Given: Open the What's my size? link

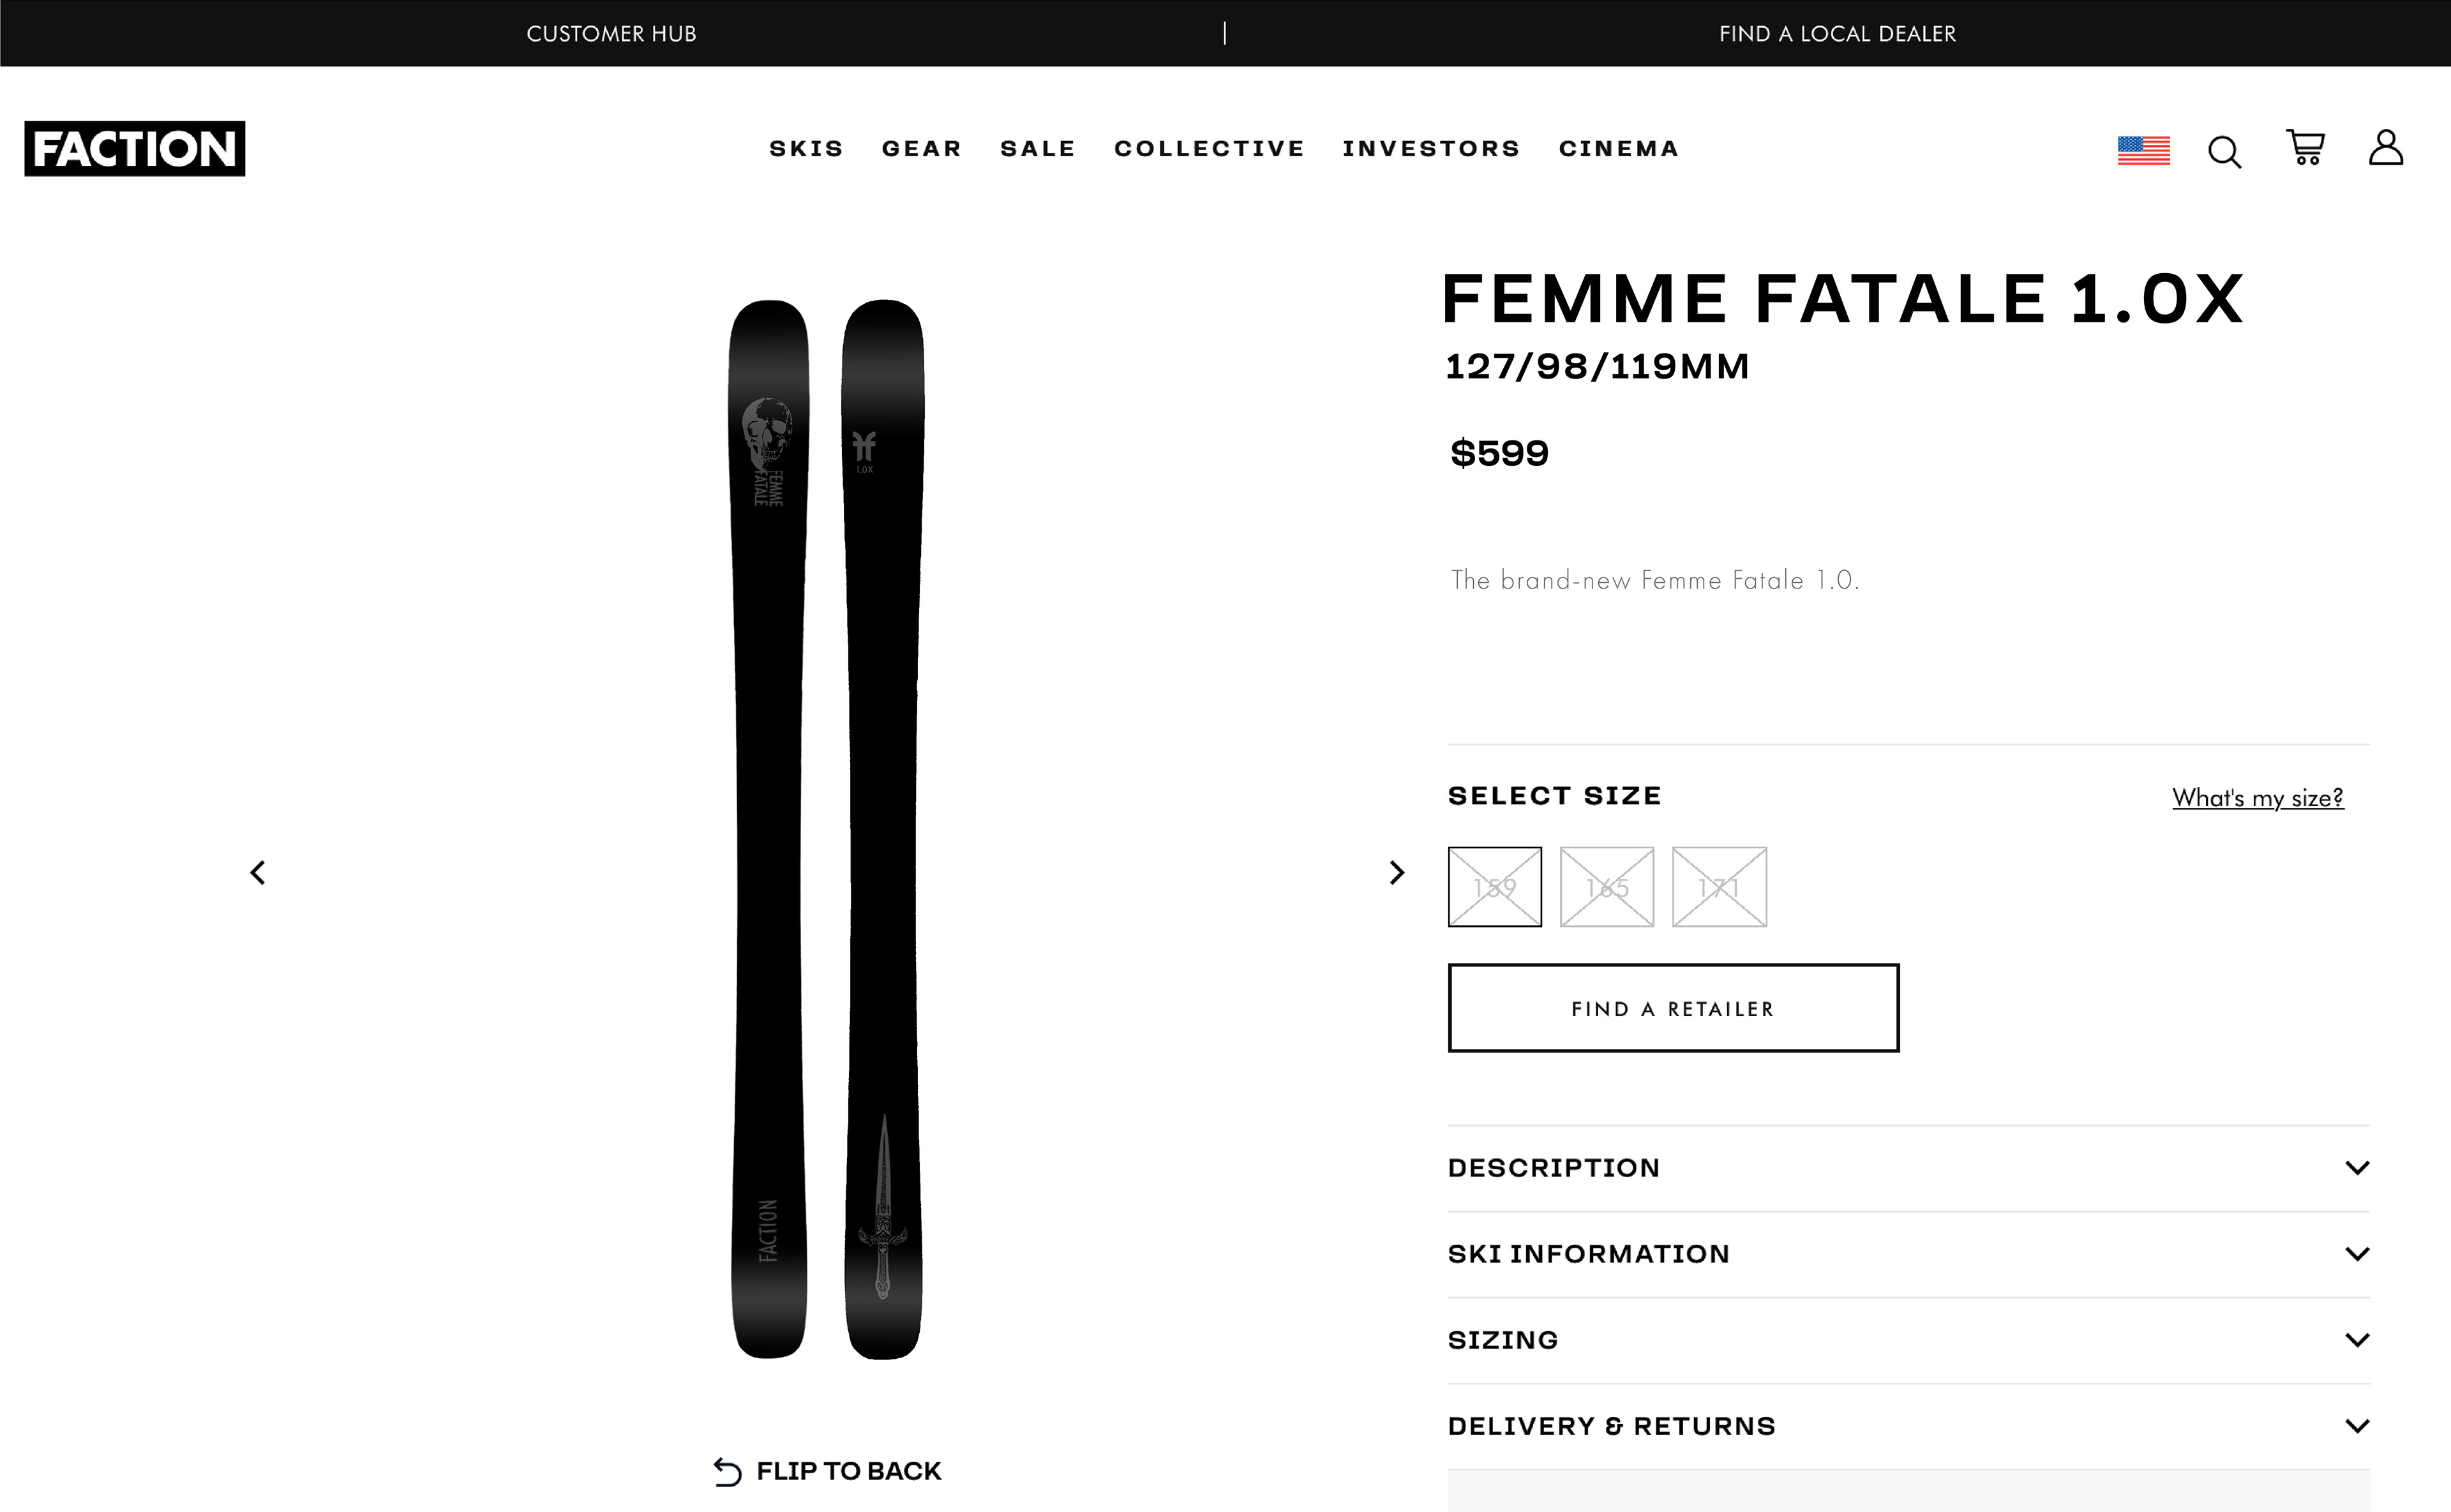Looking at the screenshot, I should (x=2258, y=798).
